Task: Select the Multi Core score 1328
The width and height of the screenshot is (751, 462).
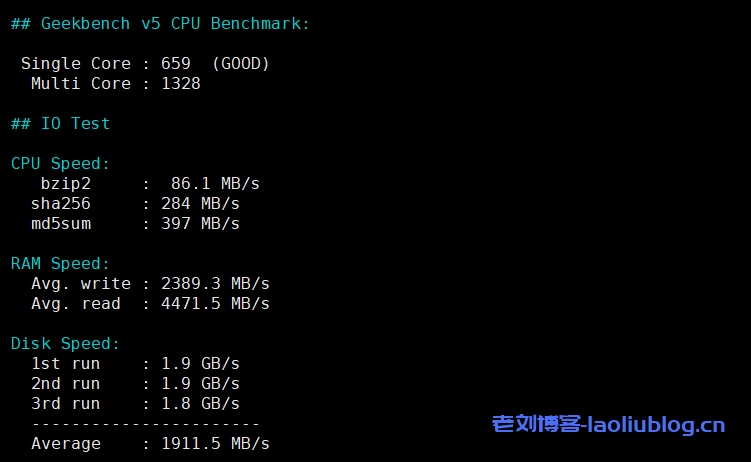Action: click(180, 83)
